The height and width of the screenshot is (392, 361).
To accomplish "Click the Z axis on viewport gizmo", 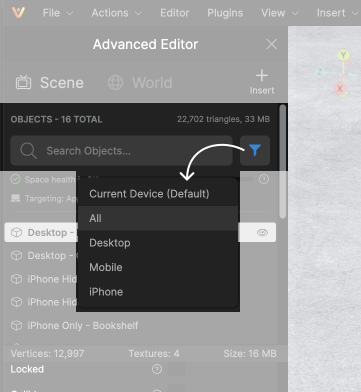I will pos(320,72).
